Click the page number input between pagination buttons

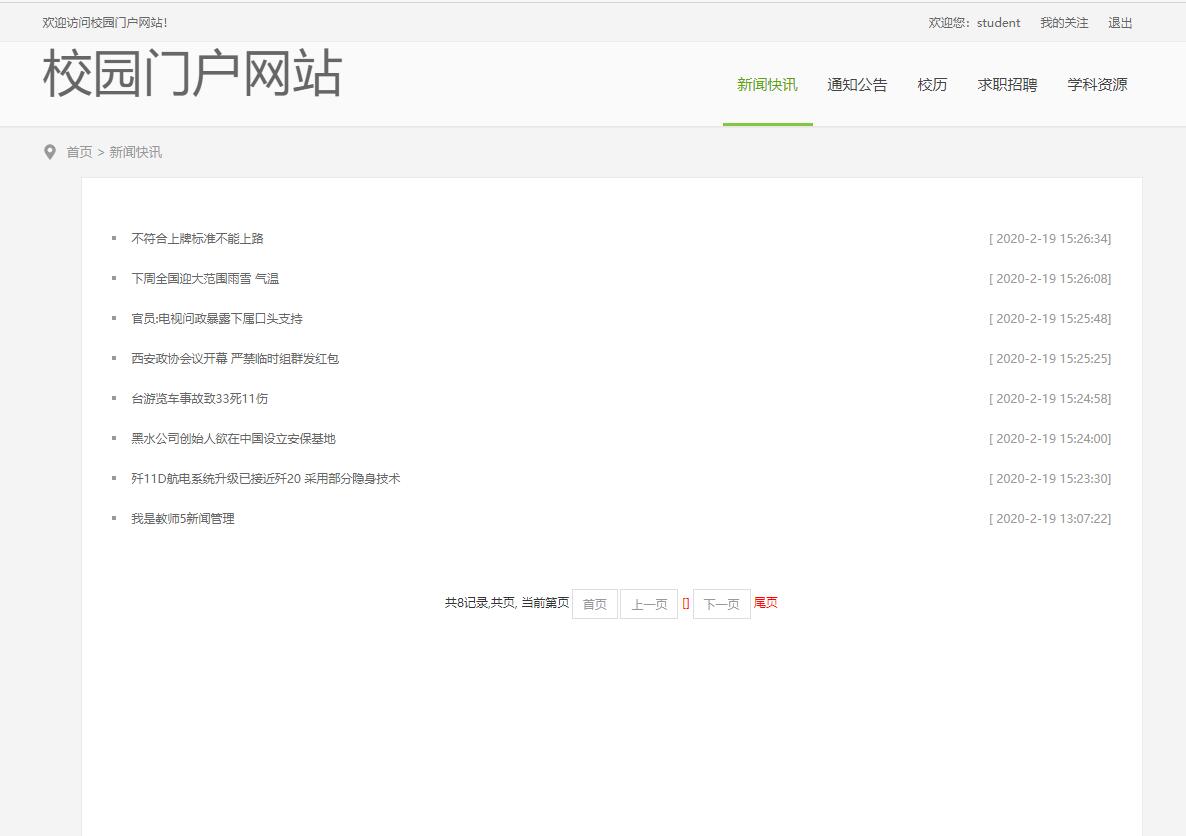pyautogui.click(x=686, y=603)
